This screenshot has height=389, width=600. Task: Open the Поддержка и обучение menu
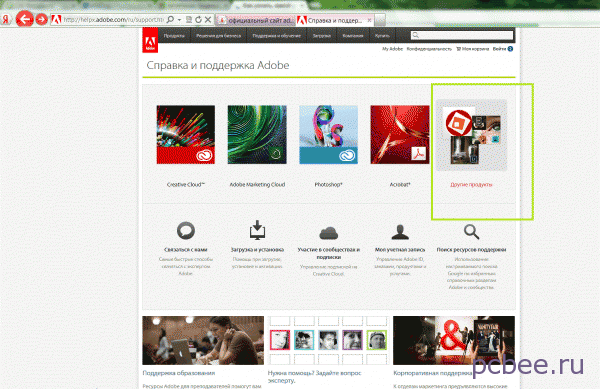pos(277,36)
